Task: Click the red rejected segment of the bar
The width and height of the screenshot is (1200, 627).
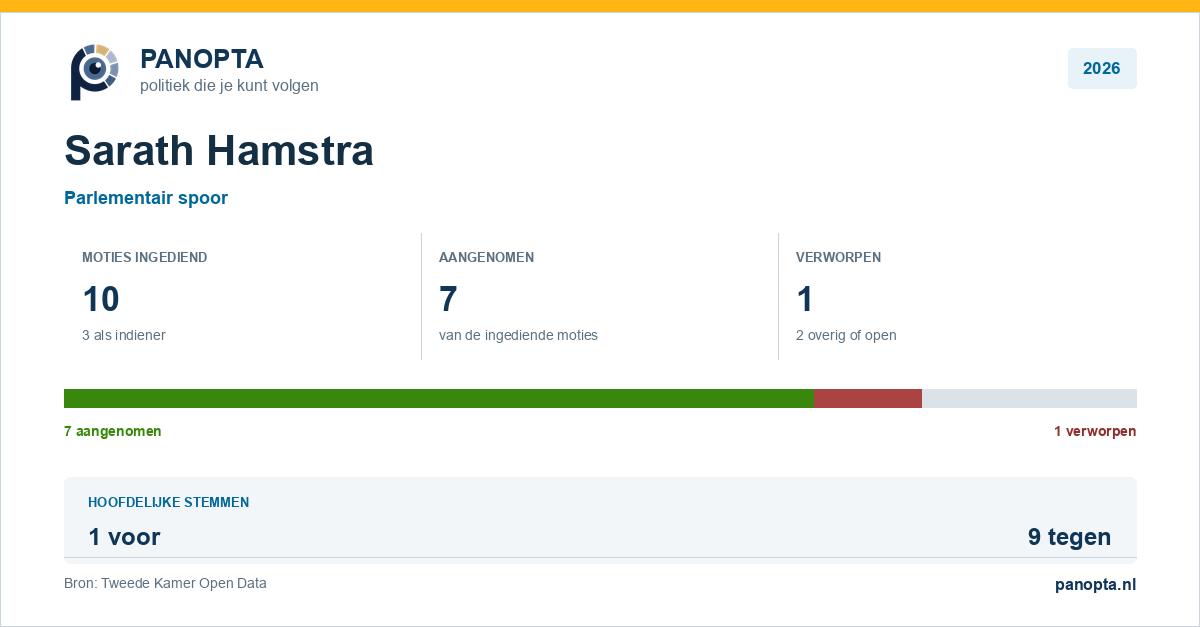Action: 868,398
